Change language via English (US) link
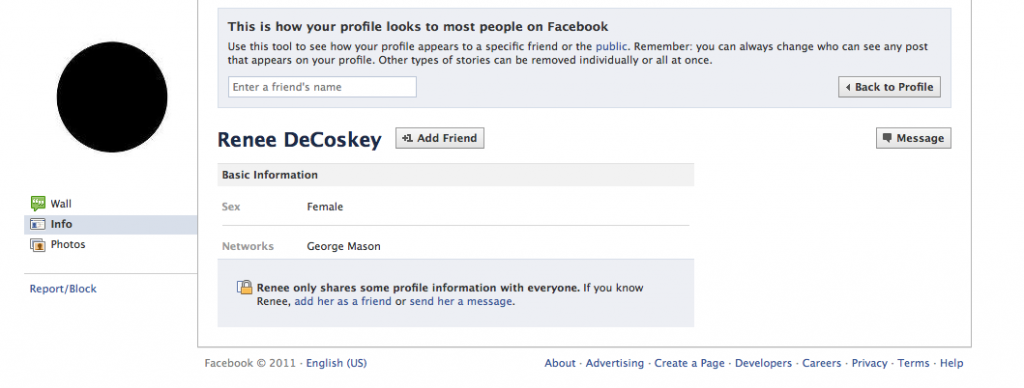This screenshot has width=1024, height=388. (x=336, y=363)
